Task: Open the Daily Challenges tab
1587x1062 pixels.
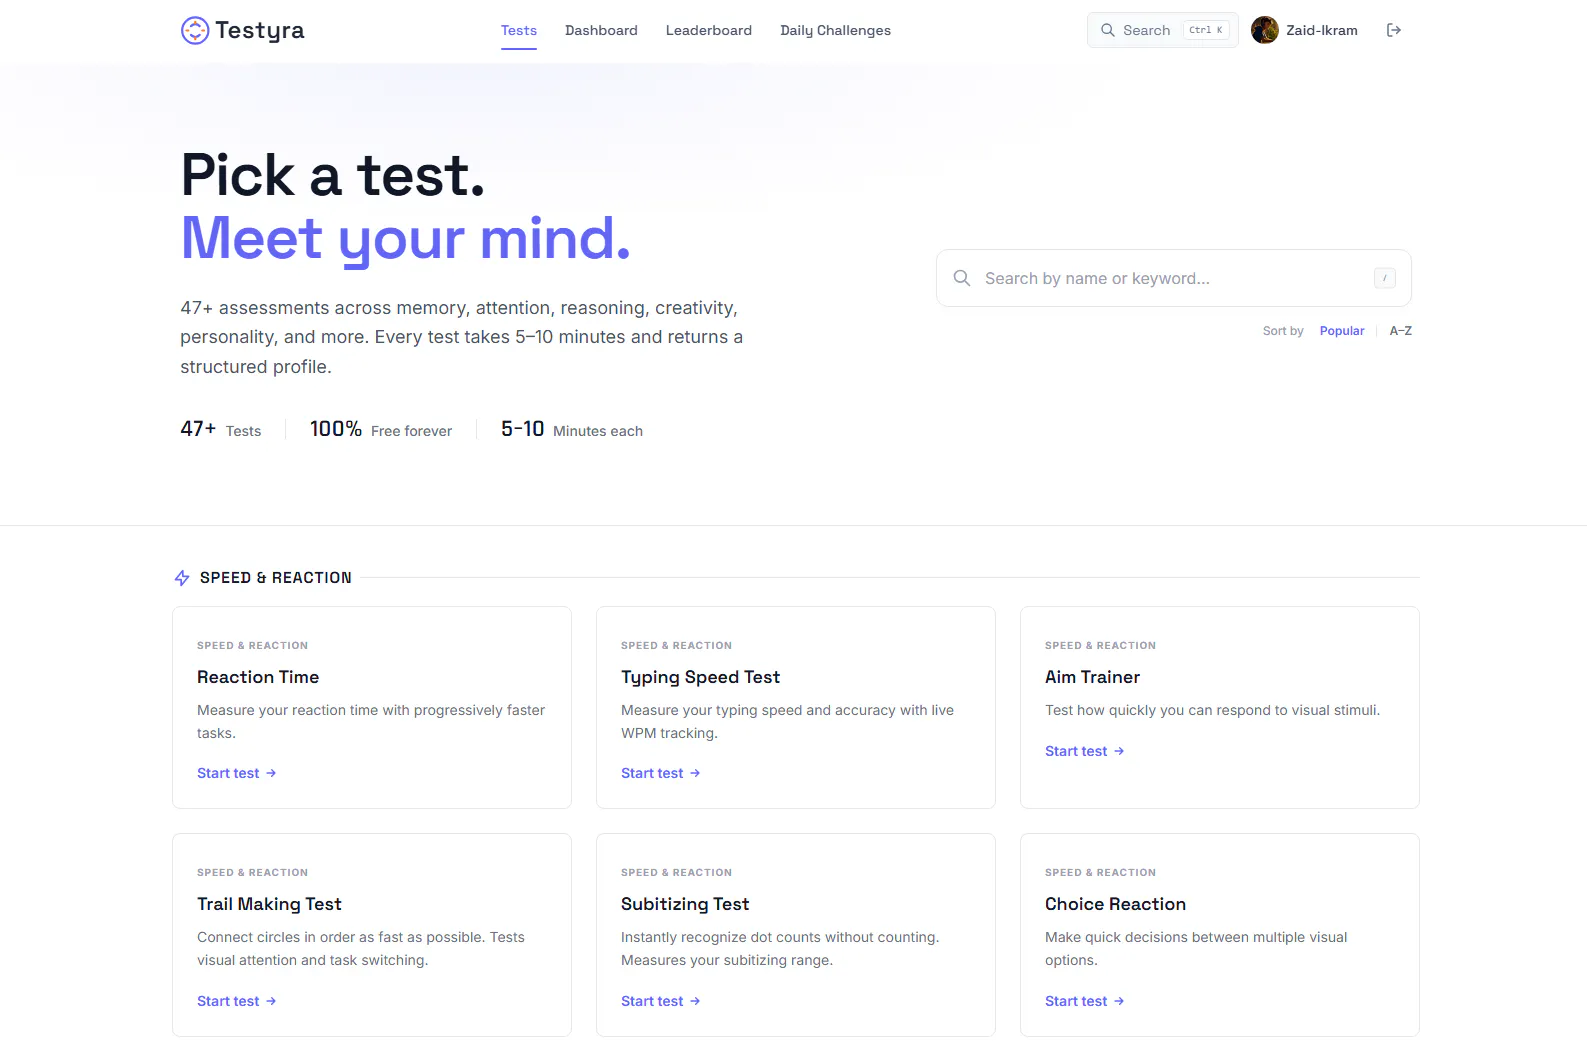Action: [835, 30]
